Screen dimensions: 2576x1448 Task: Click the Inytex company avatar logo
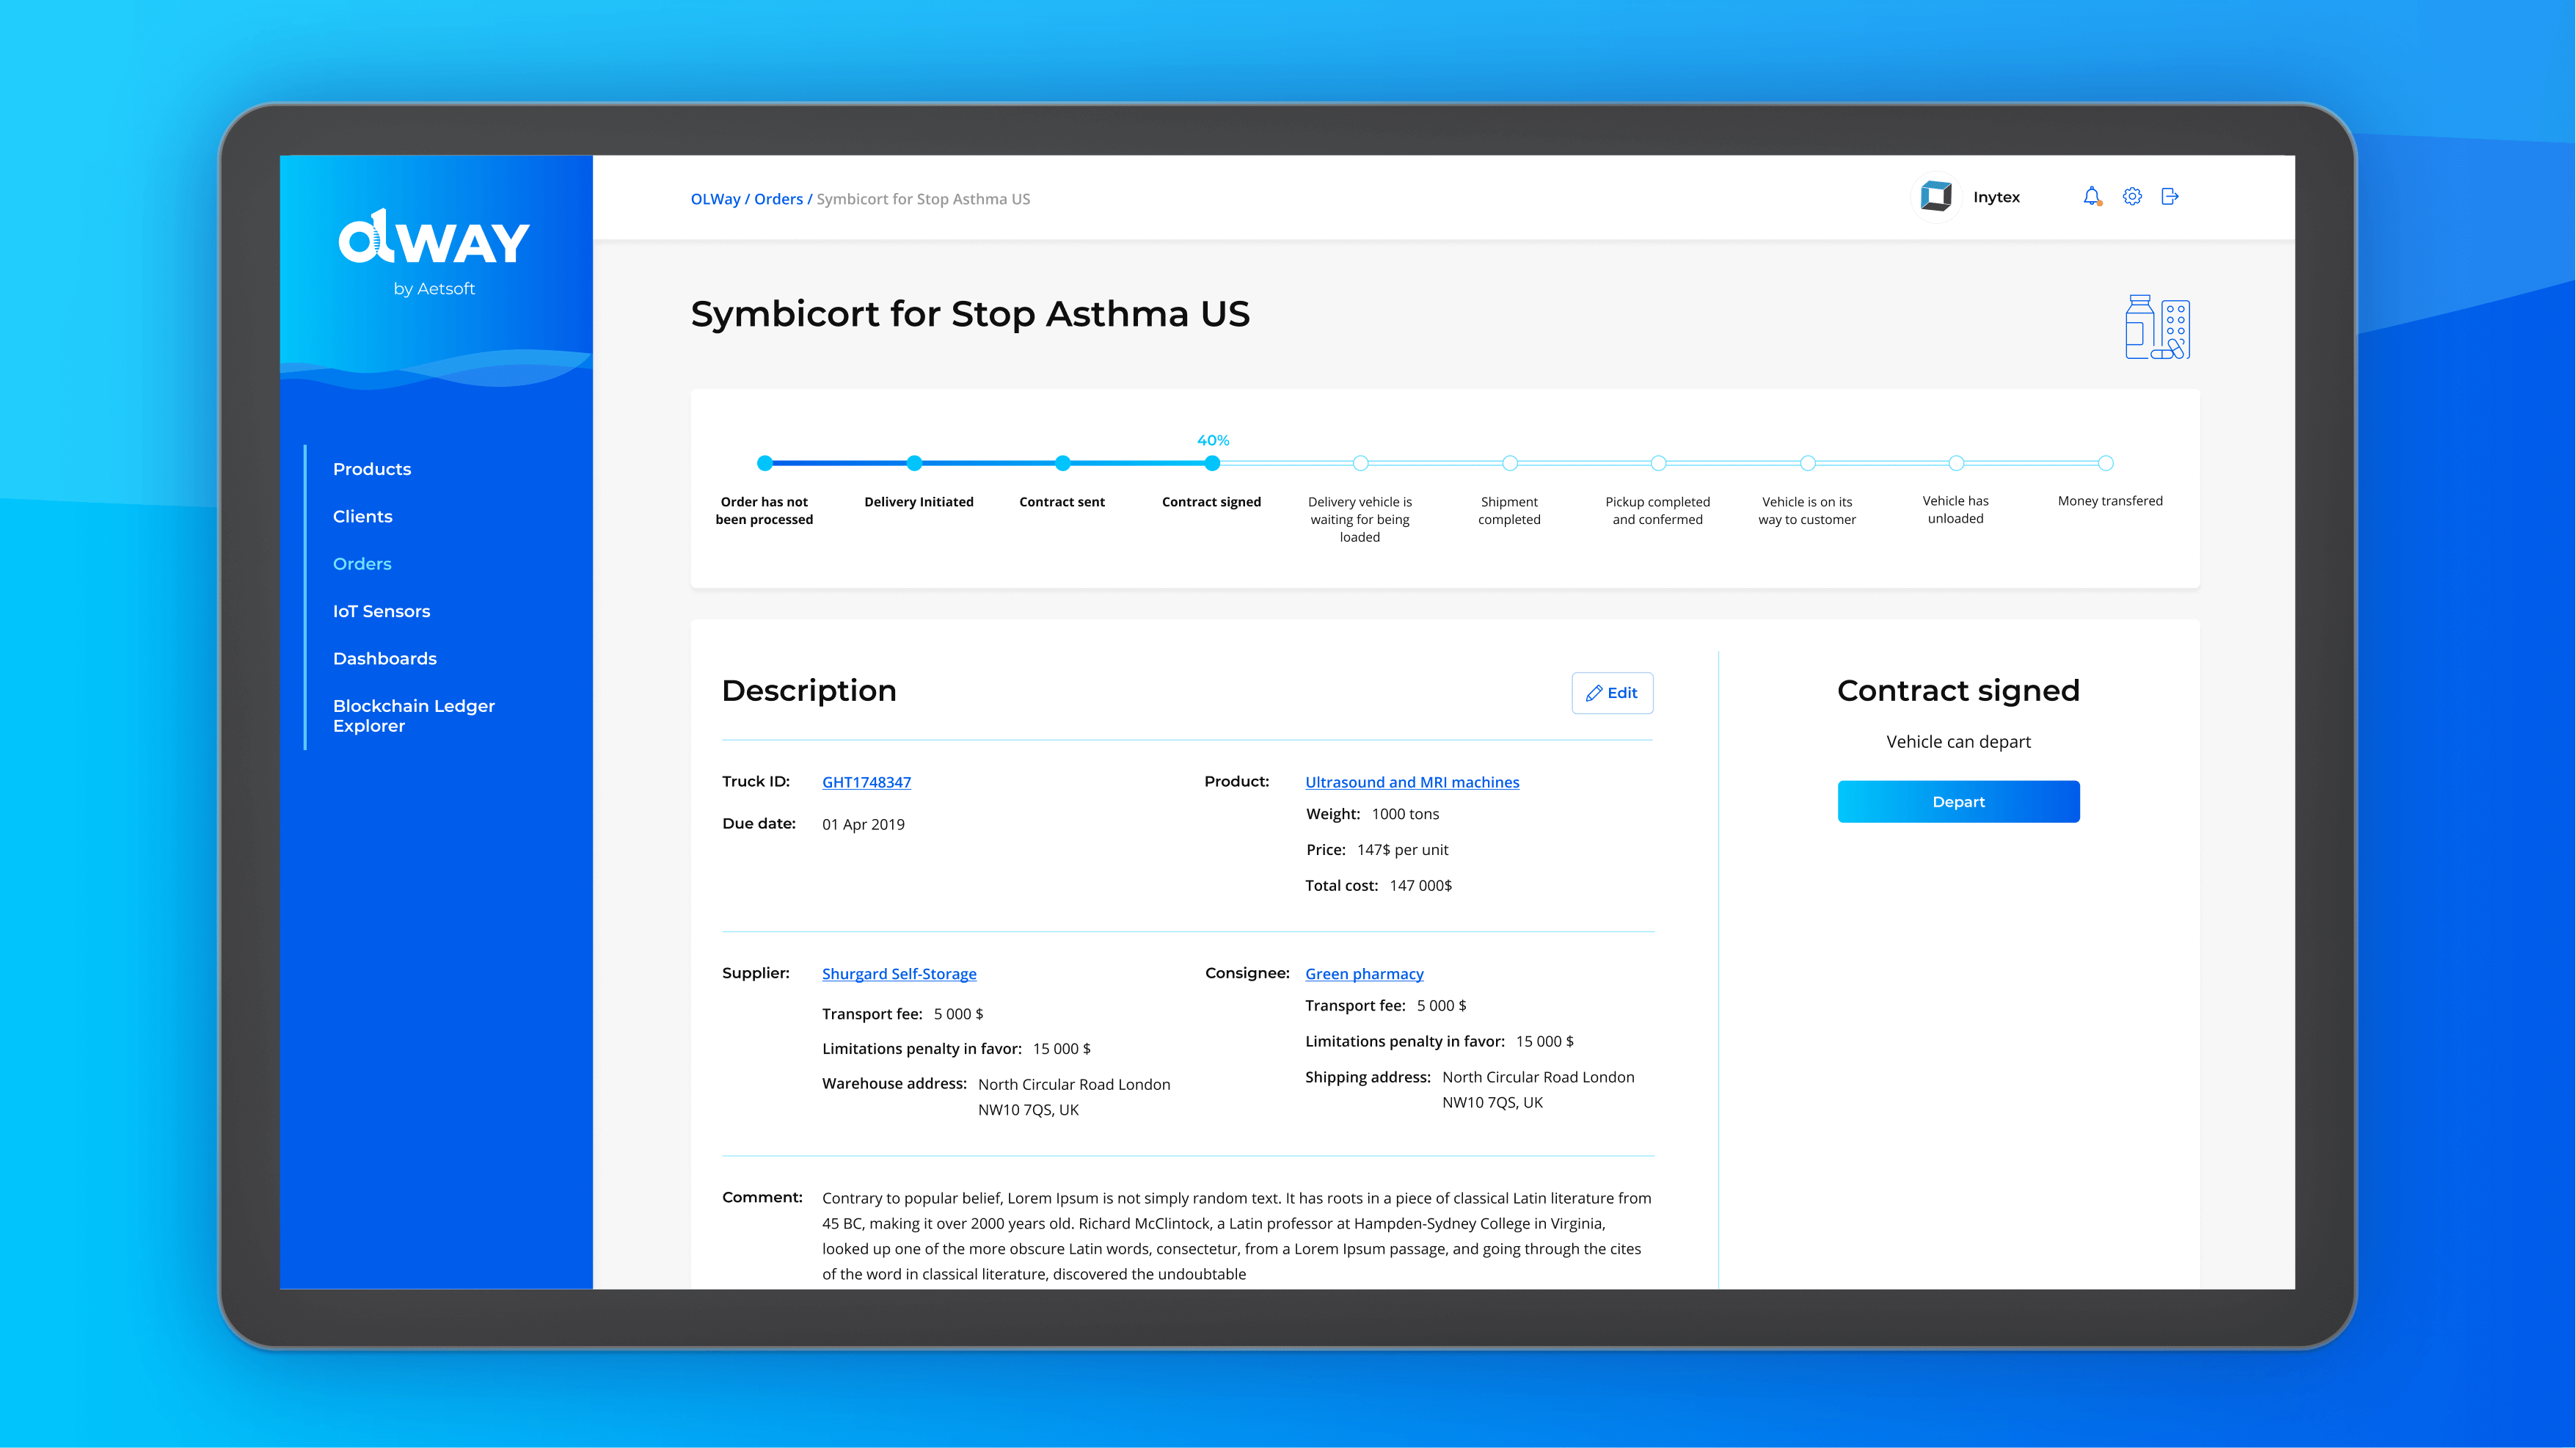(1936, 196)
